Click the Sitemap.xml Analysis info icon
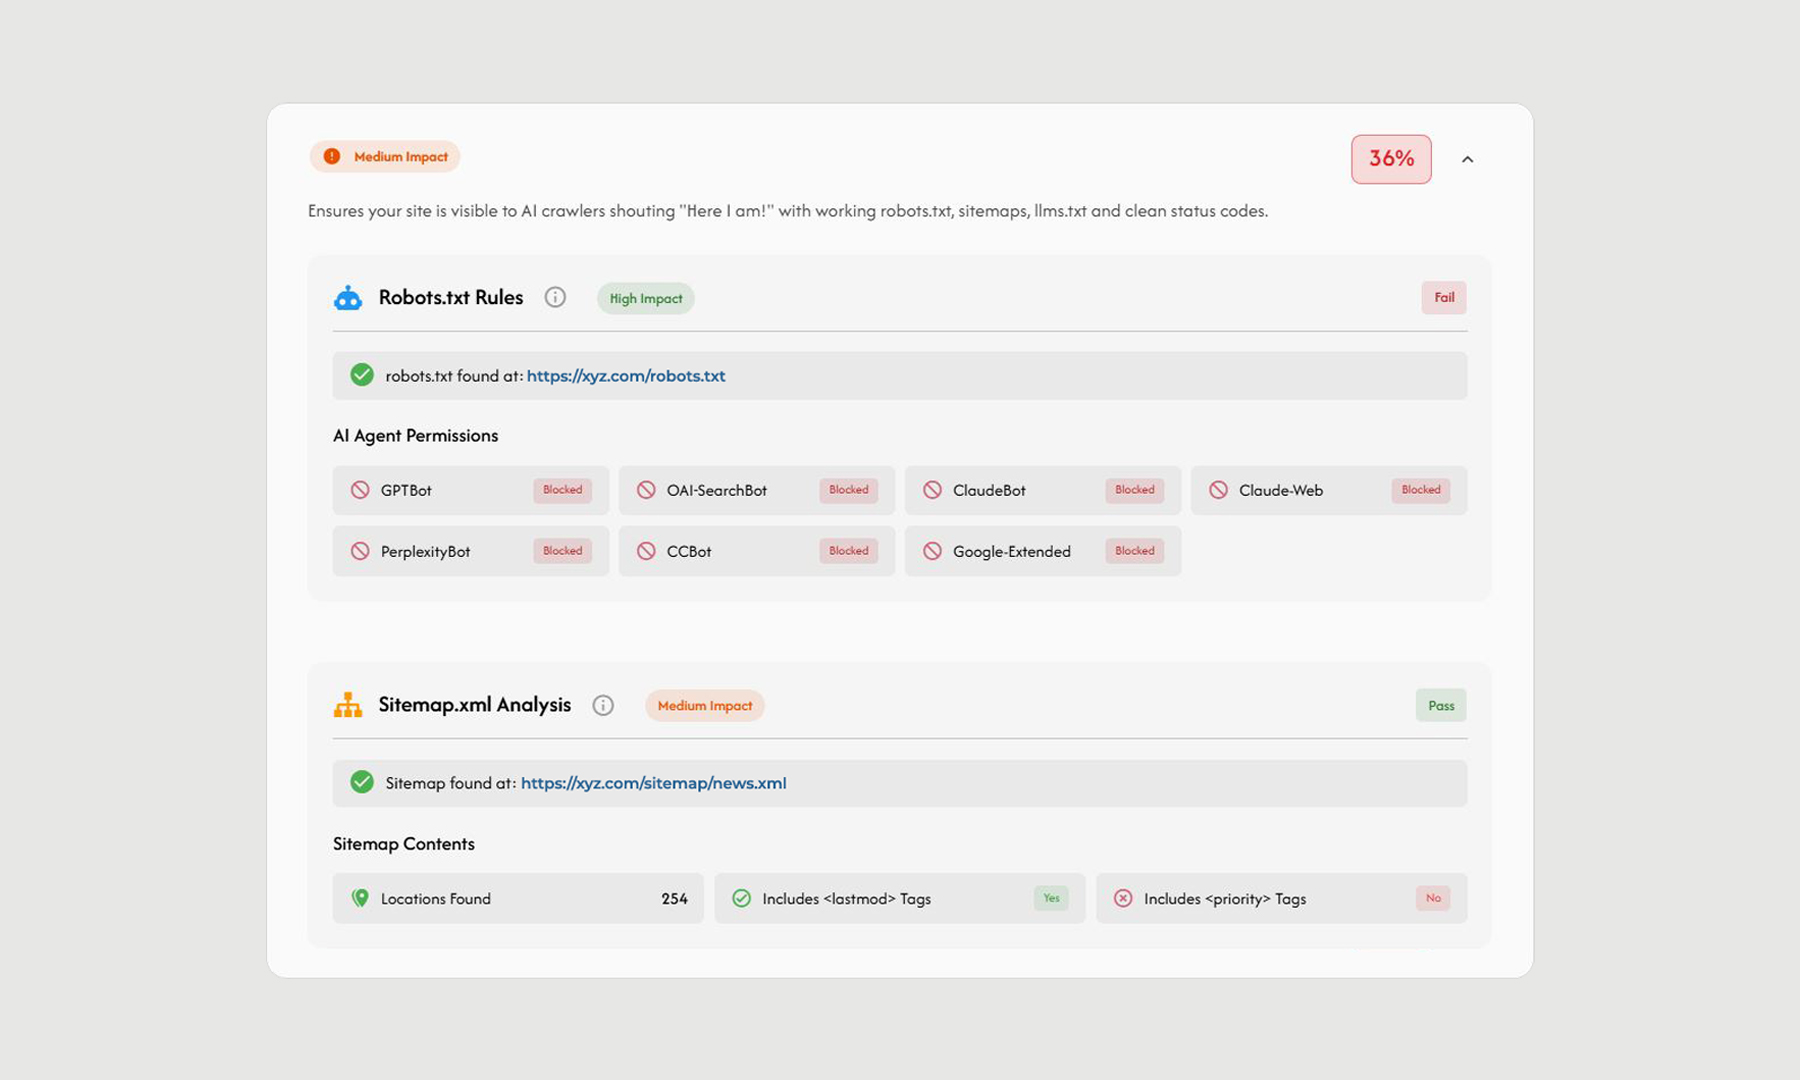Image resolution: width=1800 pixels, height=1080 pixels. [603, 705]
